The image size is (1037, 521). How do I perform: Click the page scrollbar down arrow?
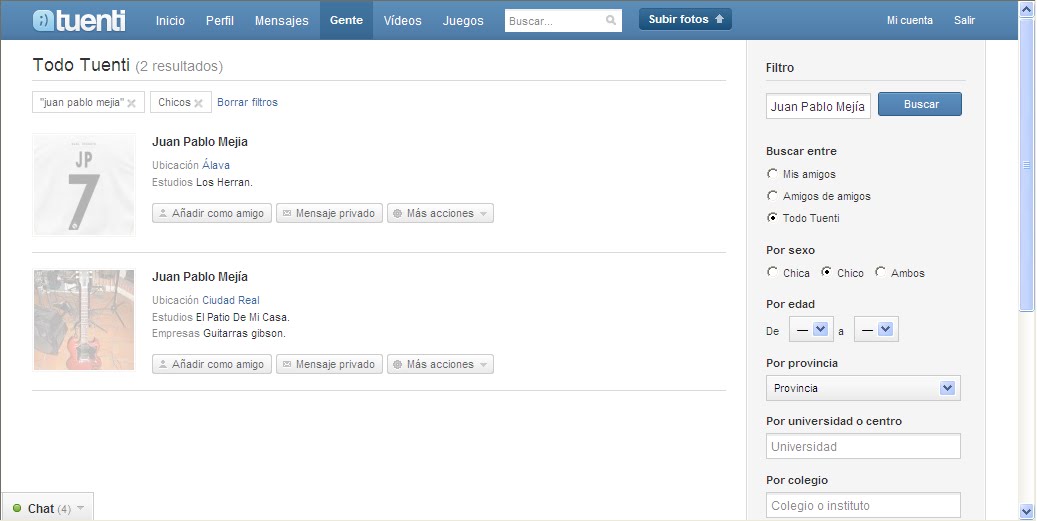point(1026,511)
